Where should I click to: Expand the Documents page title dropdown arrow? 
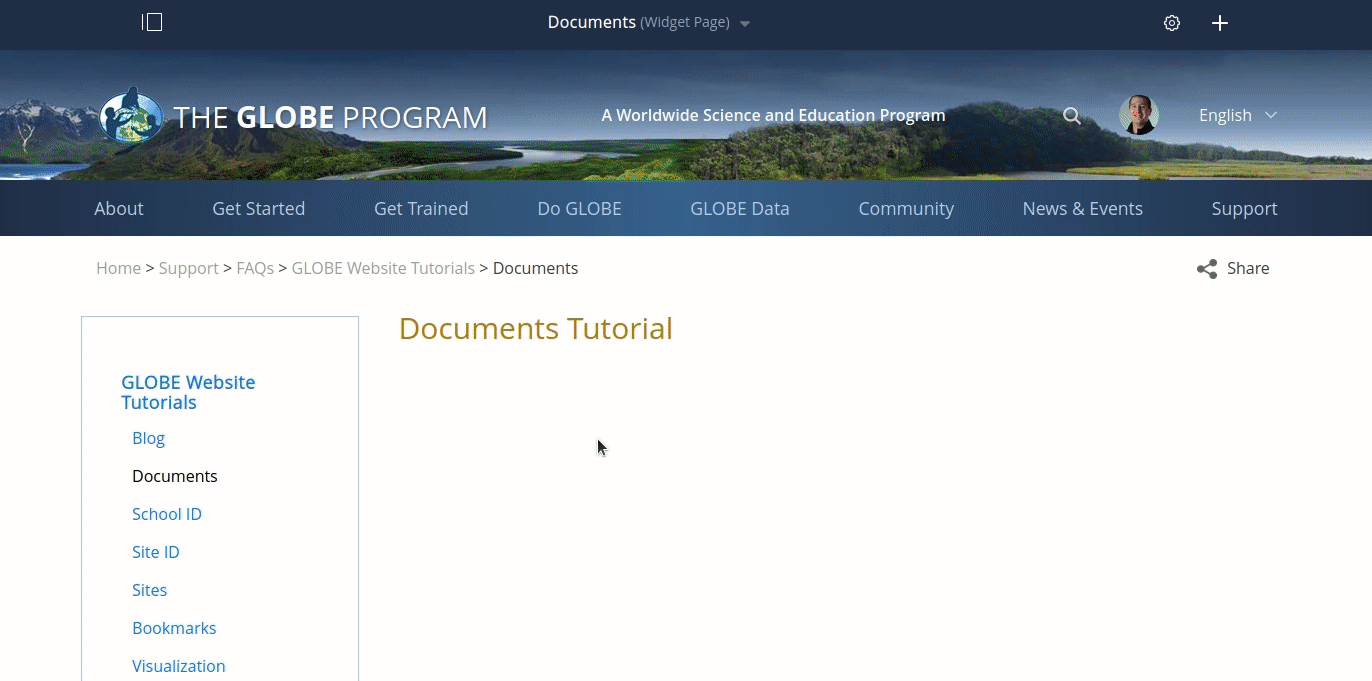pos(745,24)
